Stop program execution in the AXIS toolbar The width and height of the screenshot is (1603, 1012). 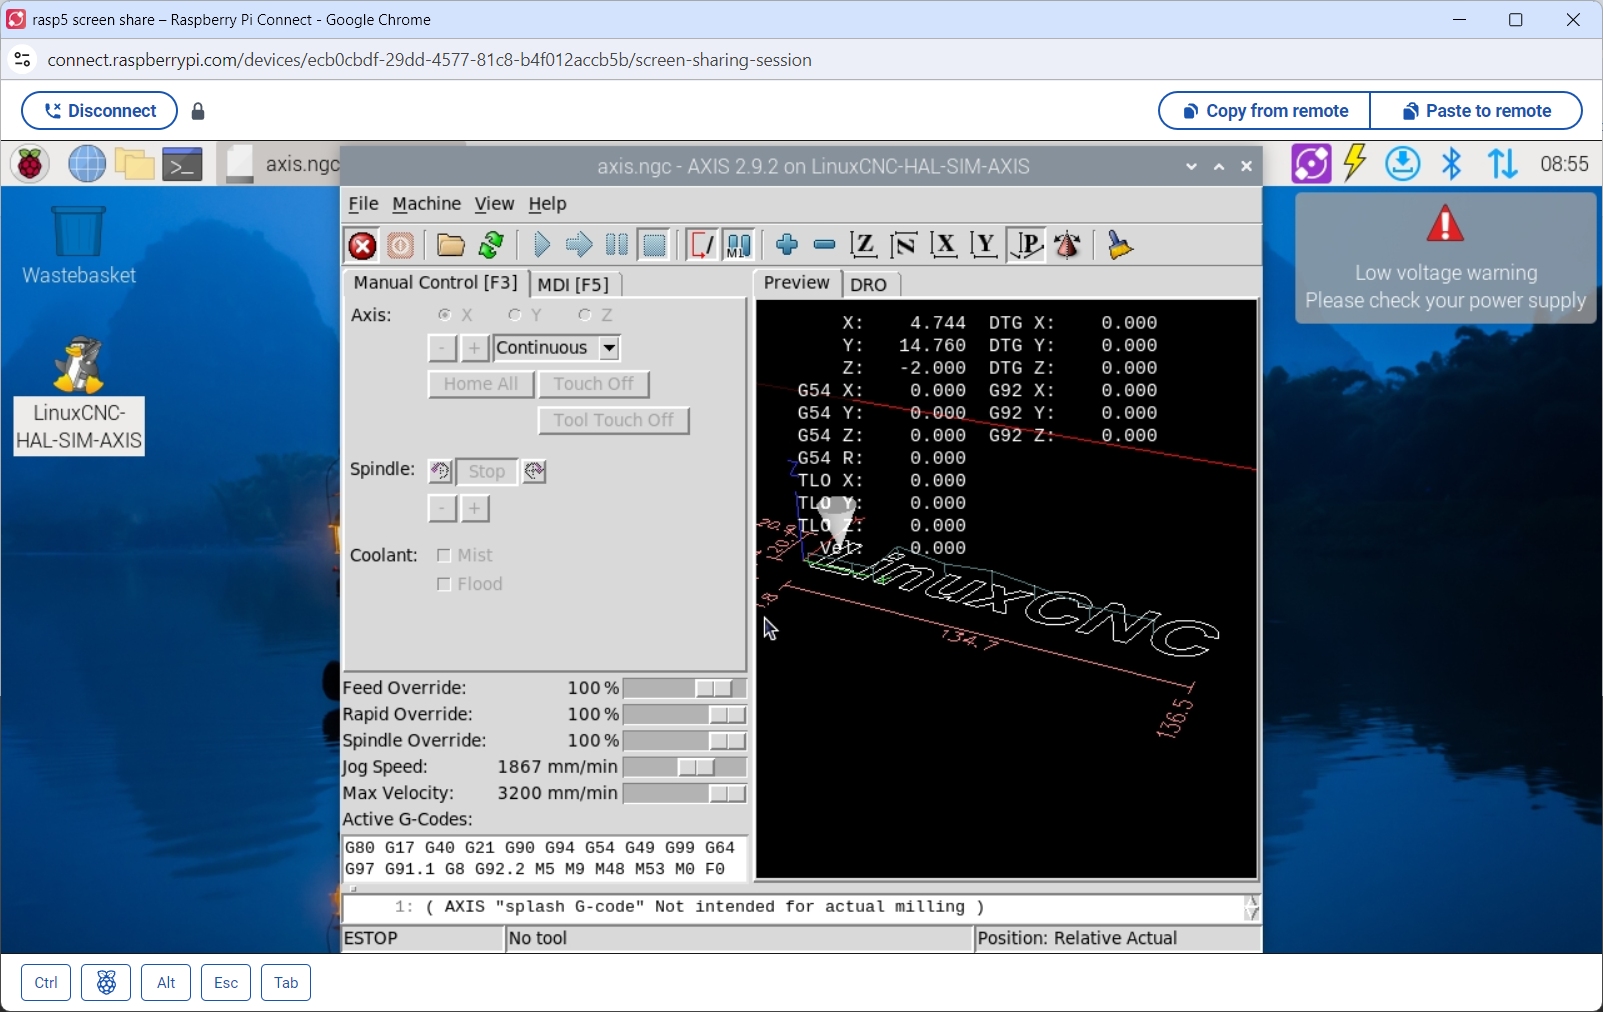coord(654,245)
